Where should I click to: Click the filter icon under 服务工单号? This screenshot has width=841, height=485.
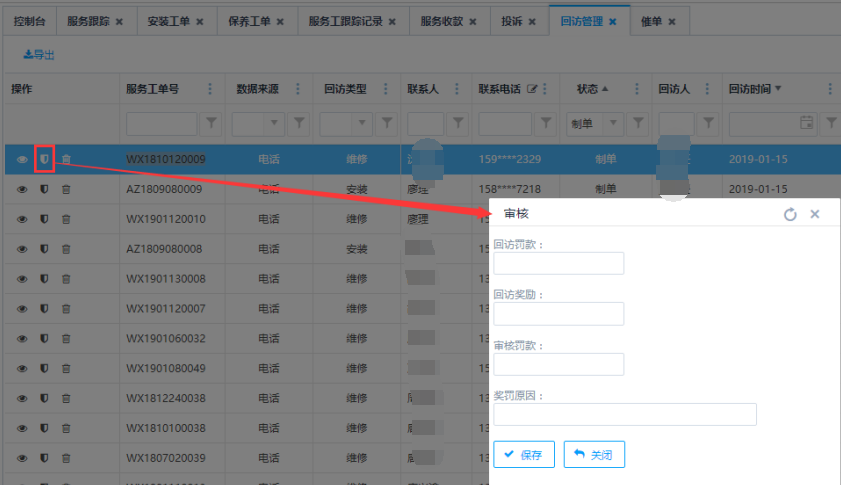[211, 123]
